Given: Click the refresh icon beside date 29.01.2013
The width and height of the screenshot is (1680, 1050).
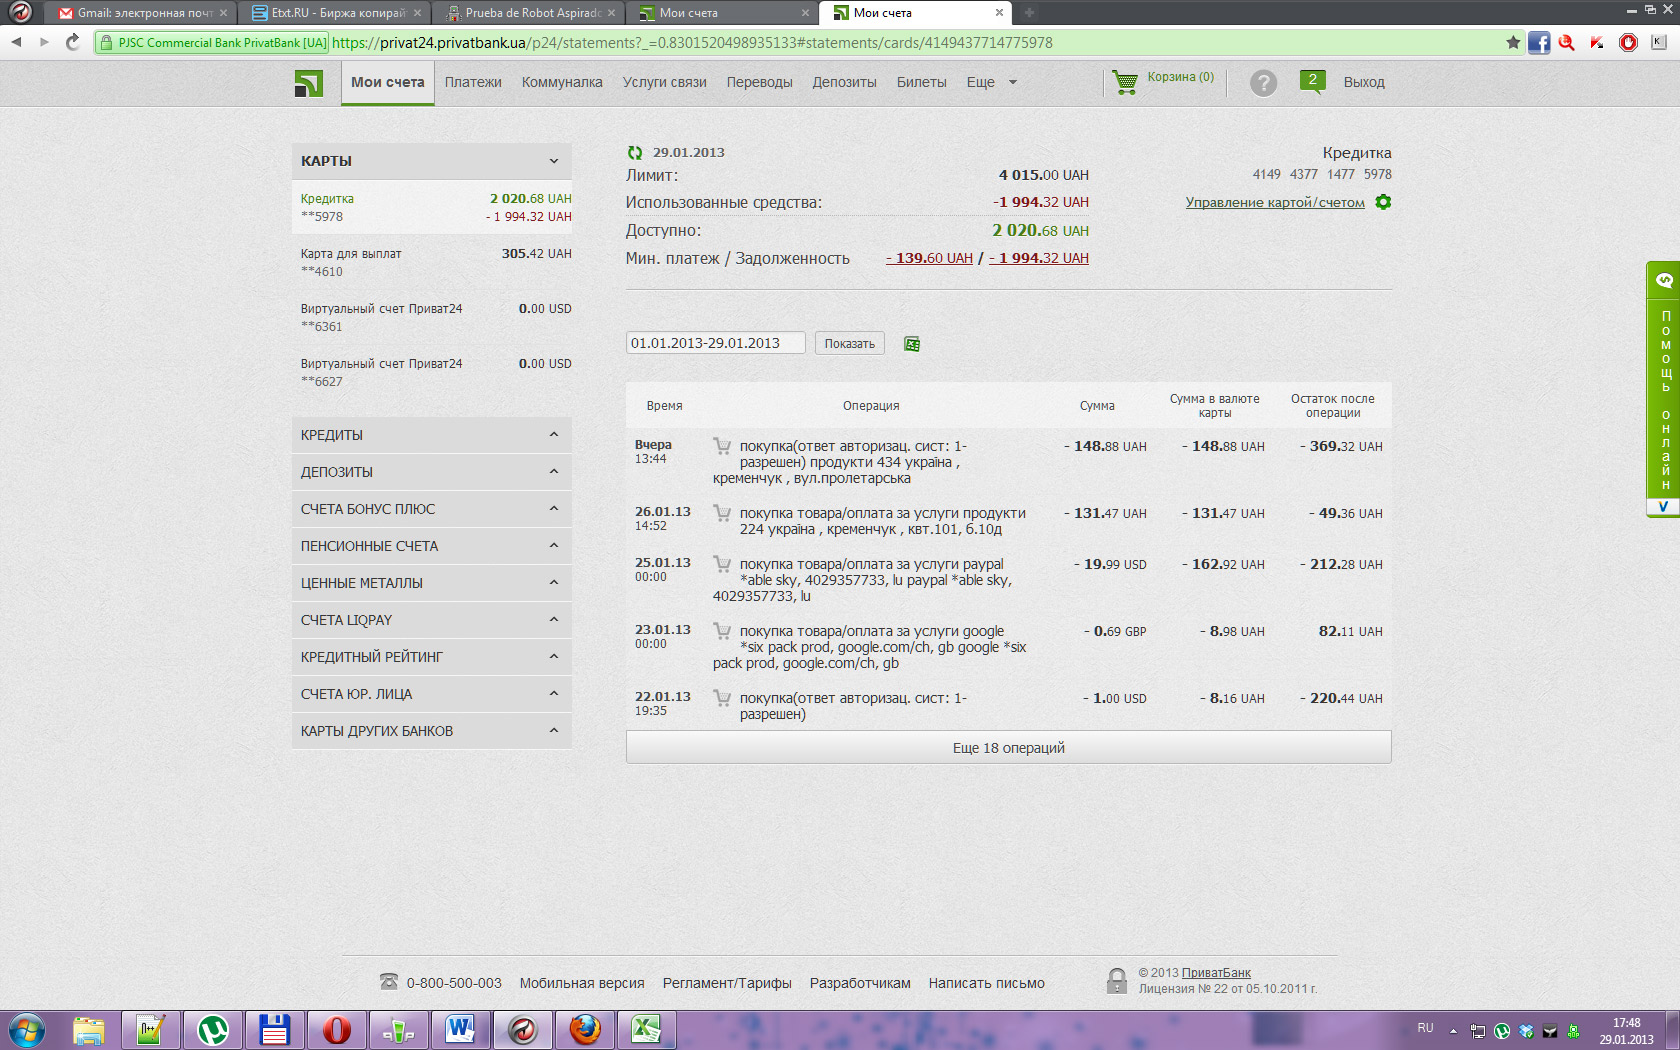Looking at the screenshot, I should 635,153.
